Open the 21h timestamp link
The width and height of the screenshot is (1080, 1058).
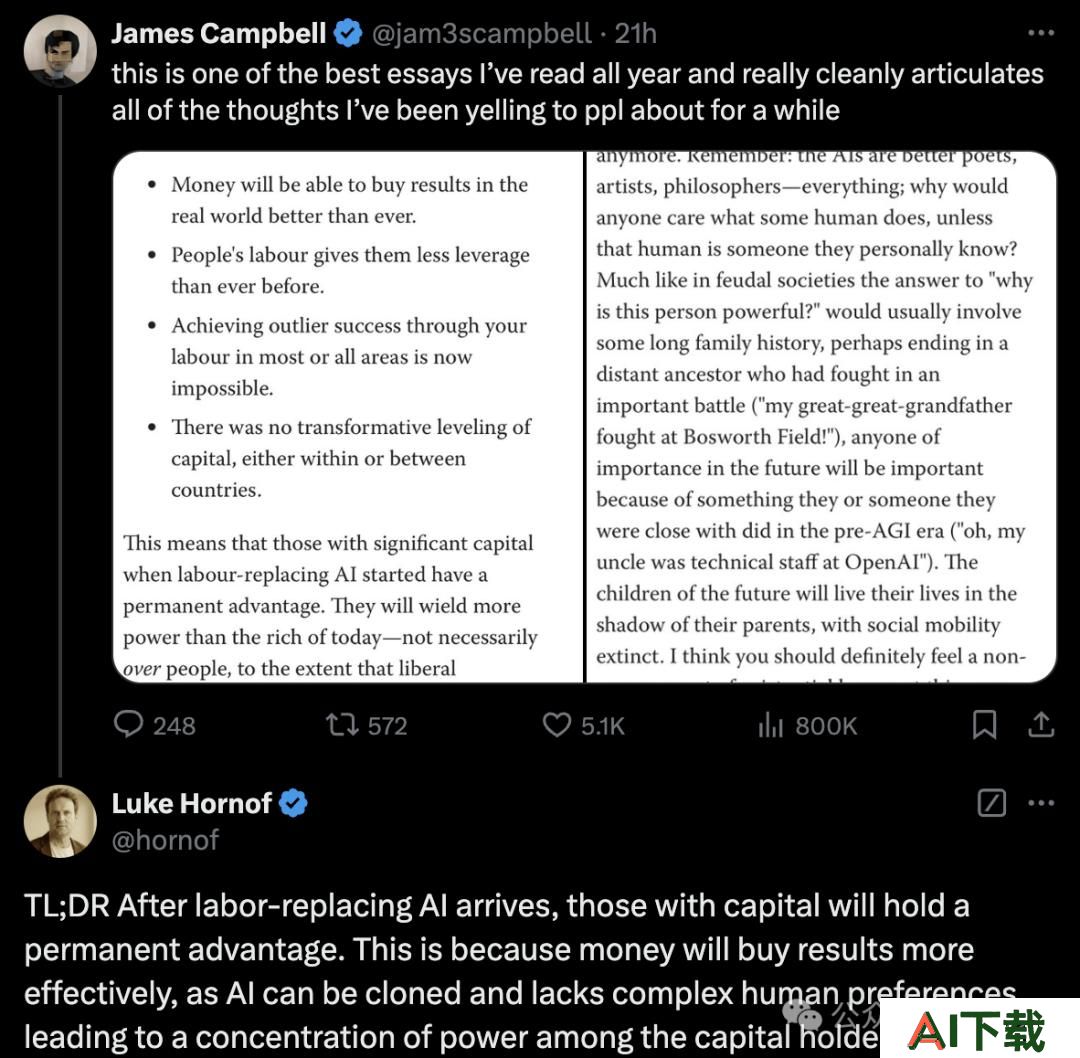click(x=635, y=33)
